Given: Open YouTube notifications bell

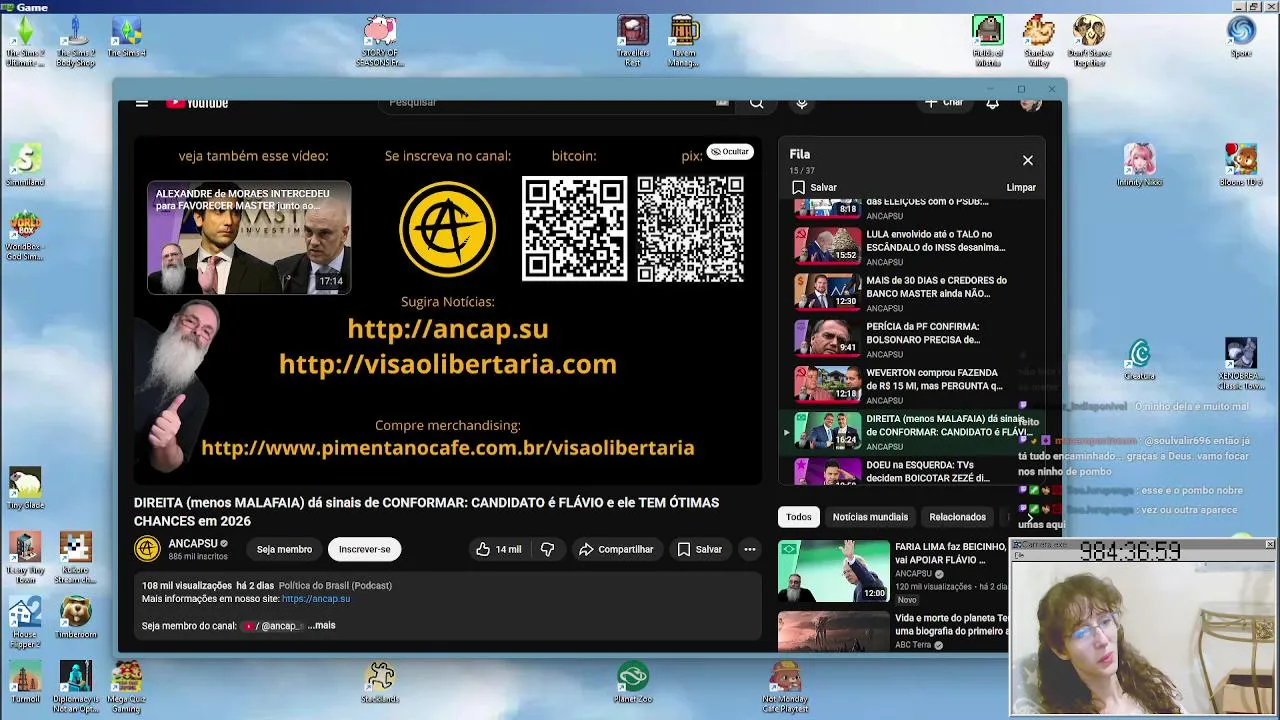Looking at the screenshot, I should pyautogui.click(x=992, y=102).
